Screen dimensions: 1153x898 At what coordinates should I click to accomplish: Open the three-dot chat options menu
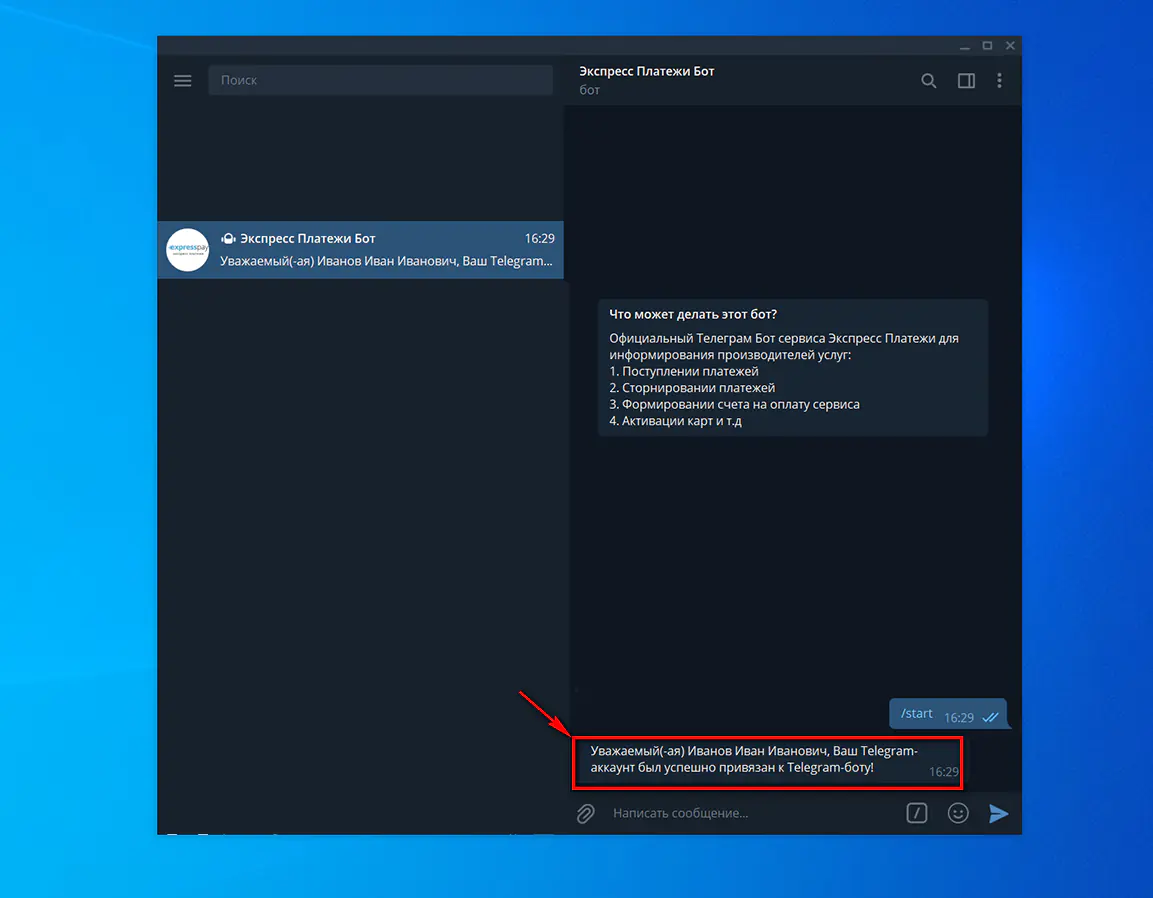(1000, 81)
